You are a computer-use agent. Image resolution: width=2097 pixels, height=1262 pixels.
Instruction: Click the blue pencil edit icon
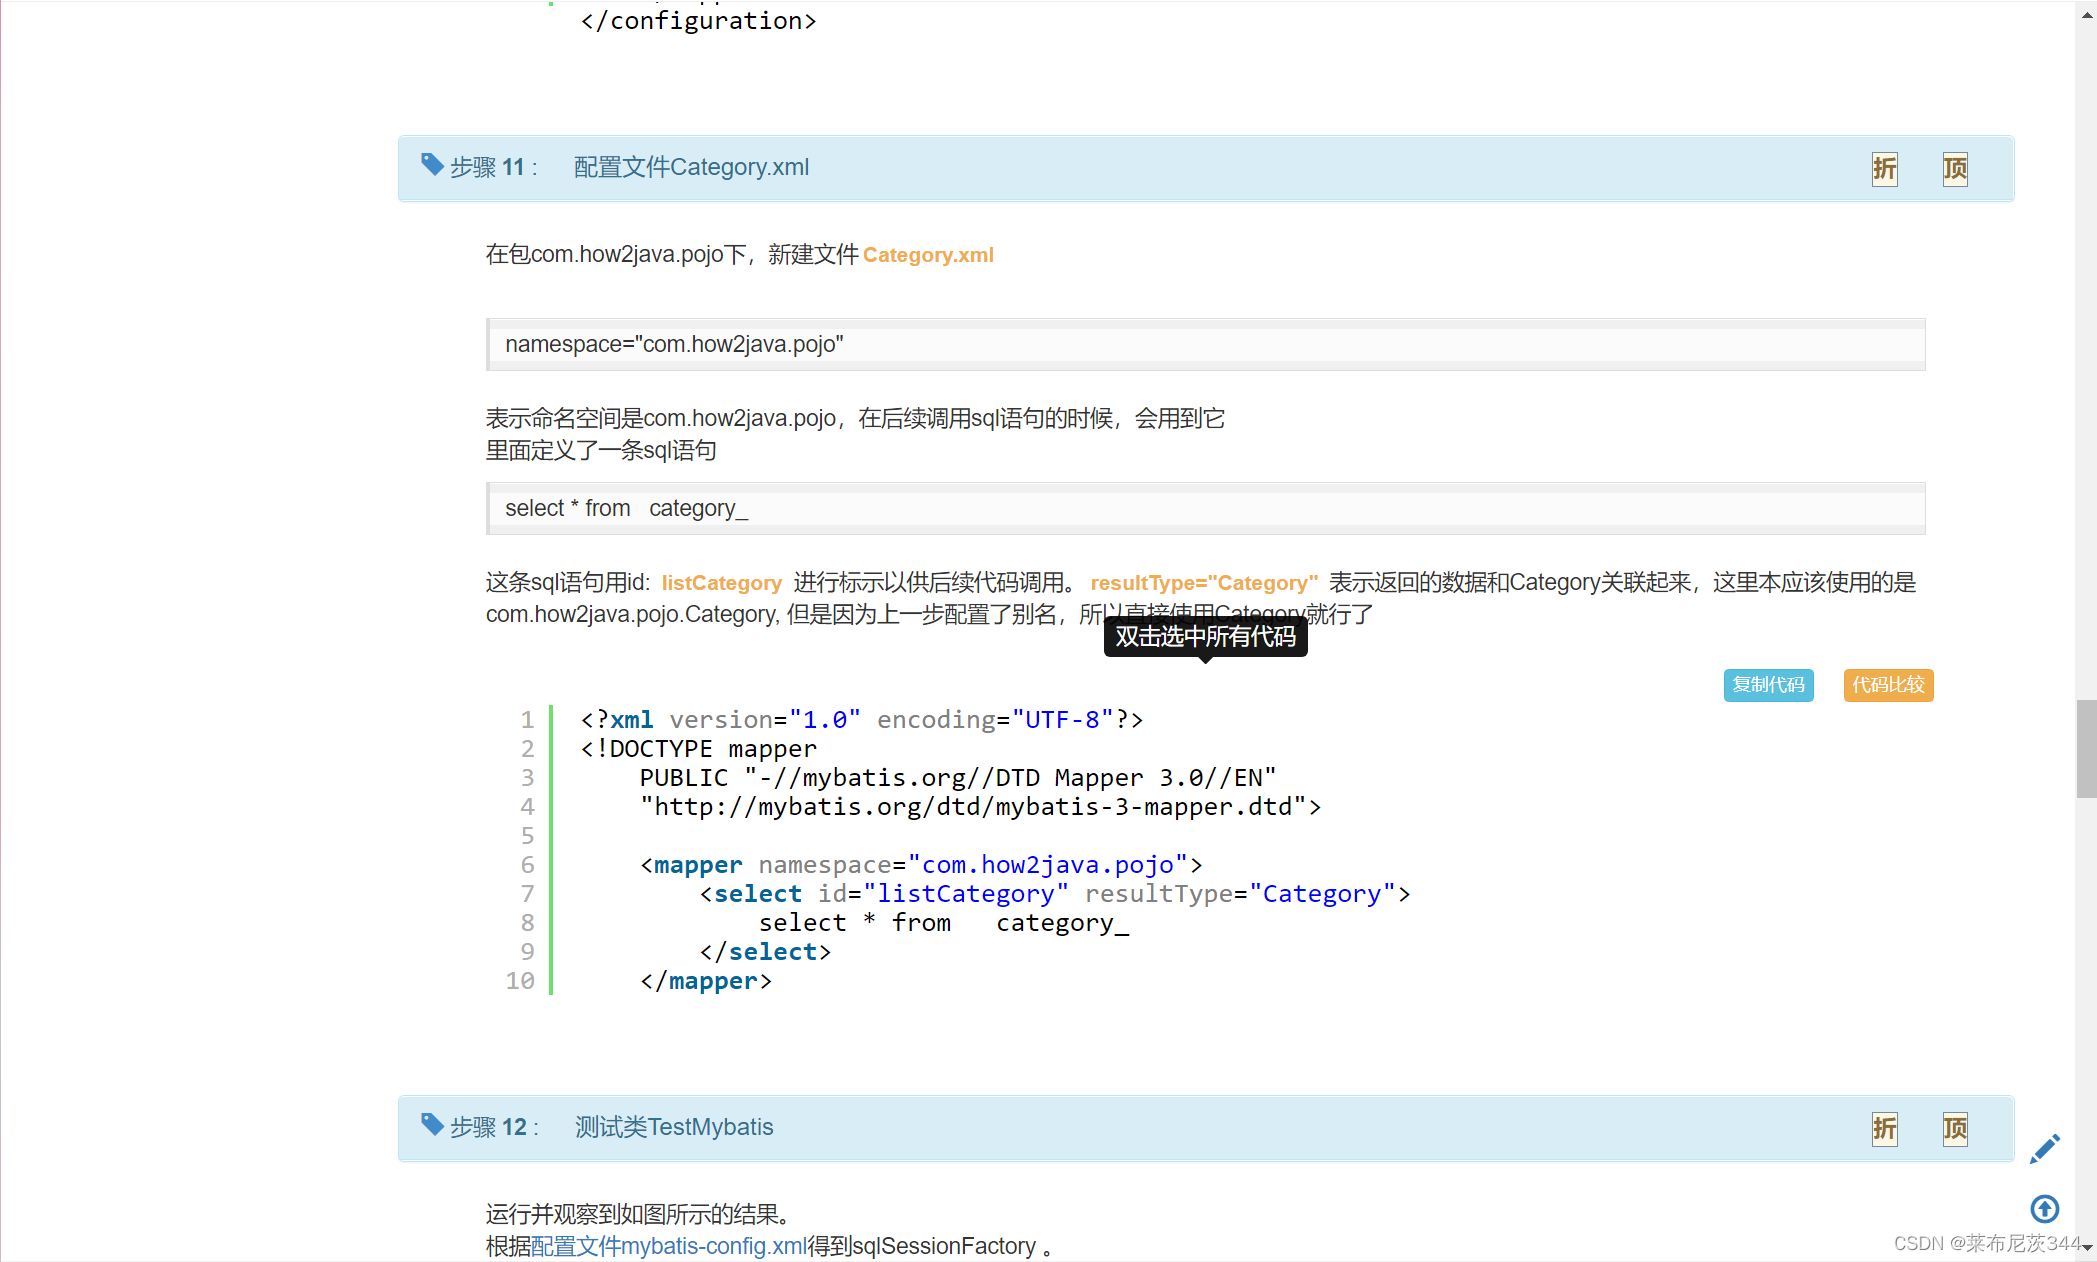[x=2044, y=1149]
